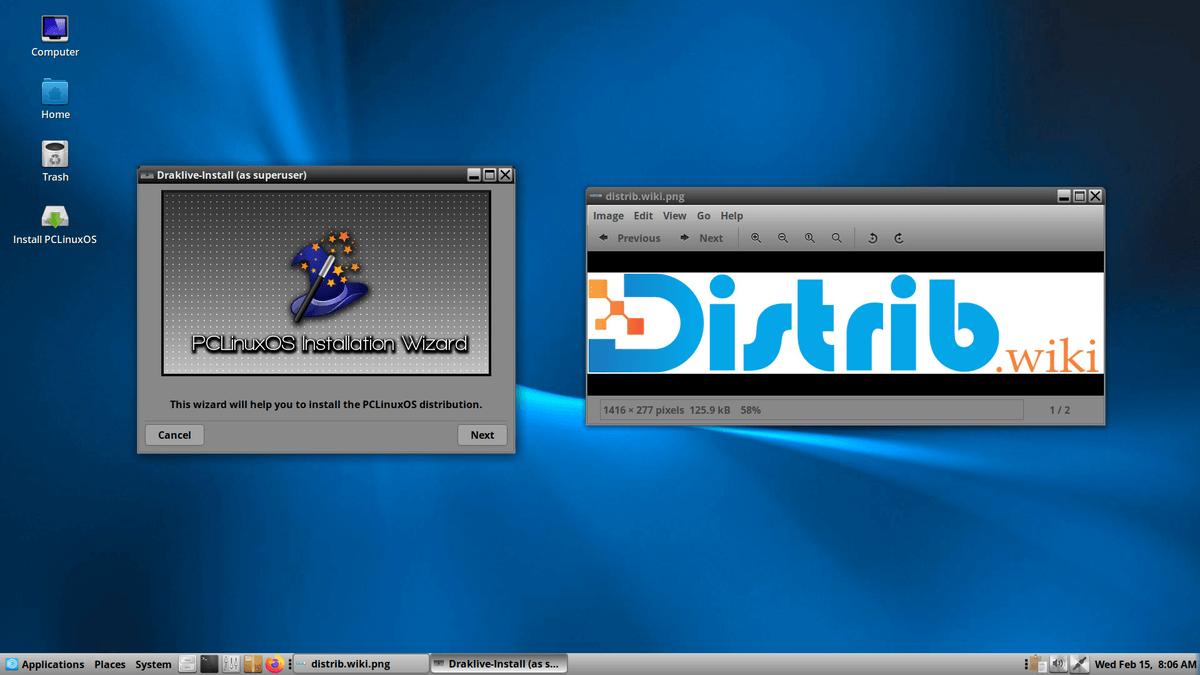1200x675 pixels.
Task: Click image info text in viewer status bar
Action: (x=682, y=410)
